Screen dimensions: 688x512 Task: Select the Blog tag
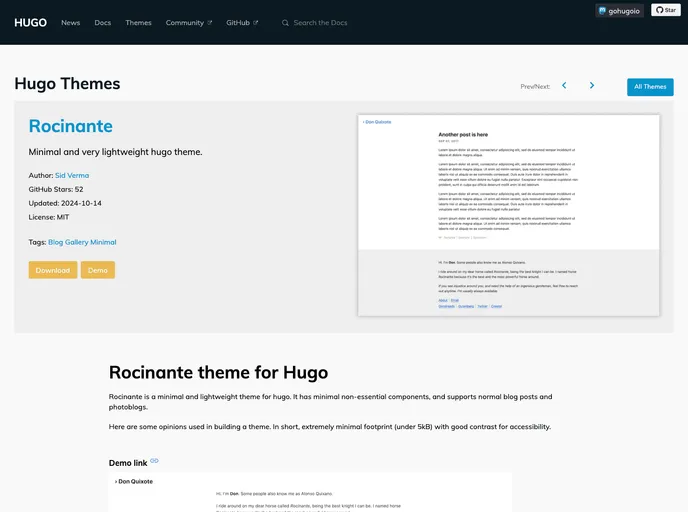[x=55, y=242]
